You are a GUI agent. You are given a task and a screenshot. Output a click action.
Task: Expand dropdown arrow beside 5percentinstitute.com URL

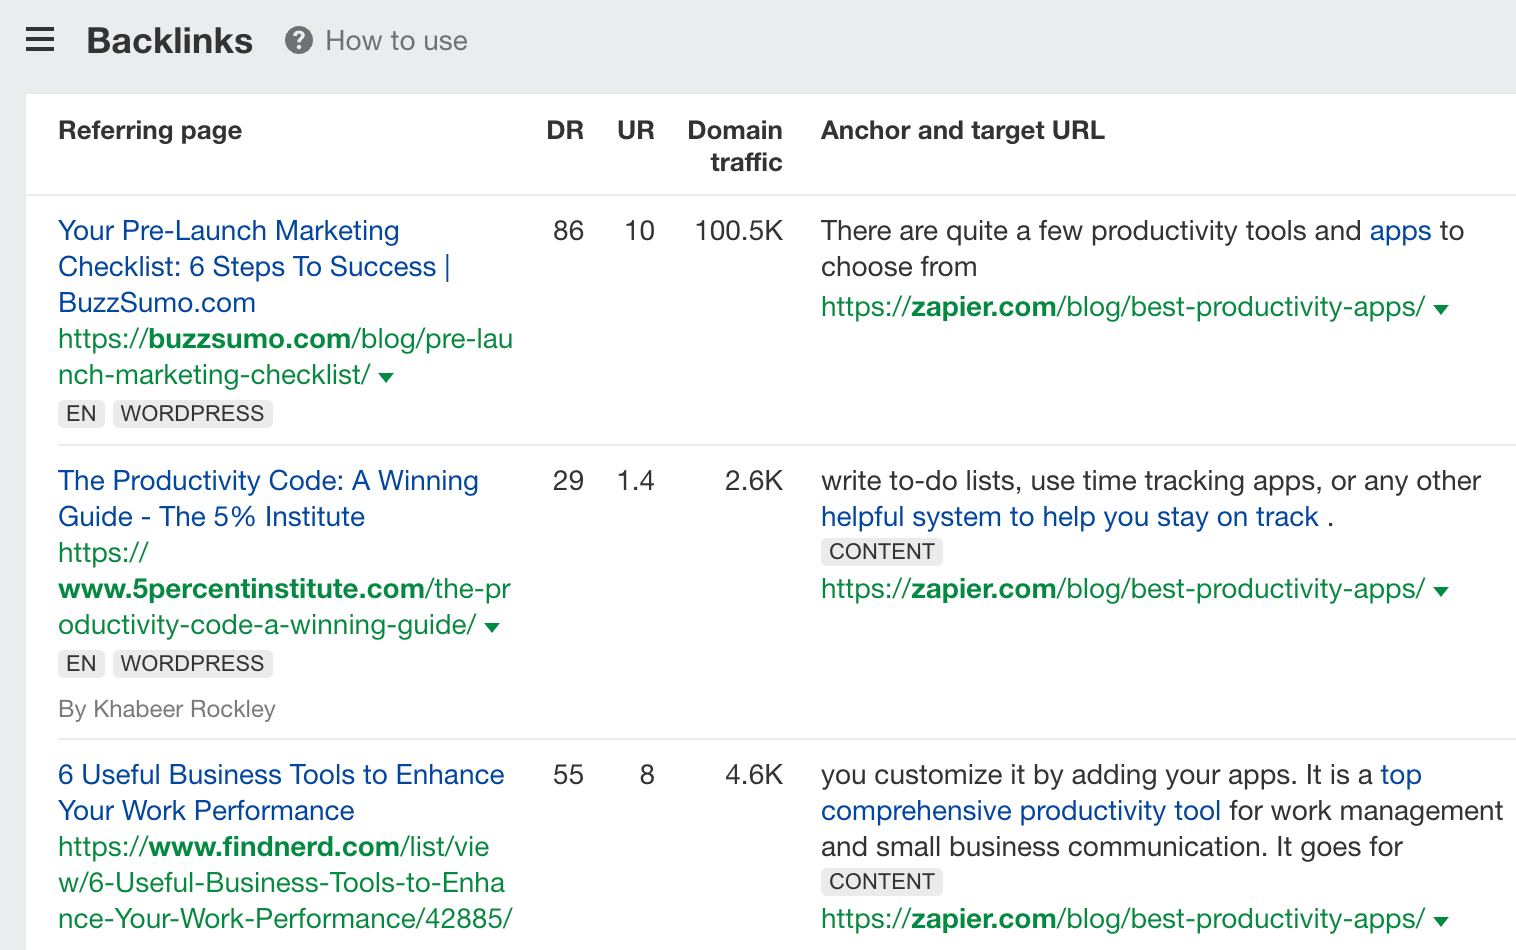[x=492, y=627]
